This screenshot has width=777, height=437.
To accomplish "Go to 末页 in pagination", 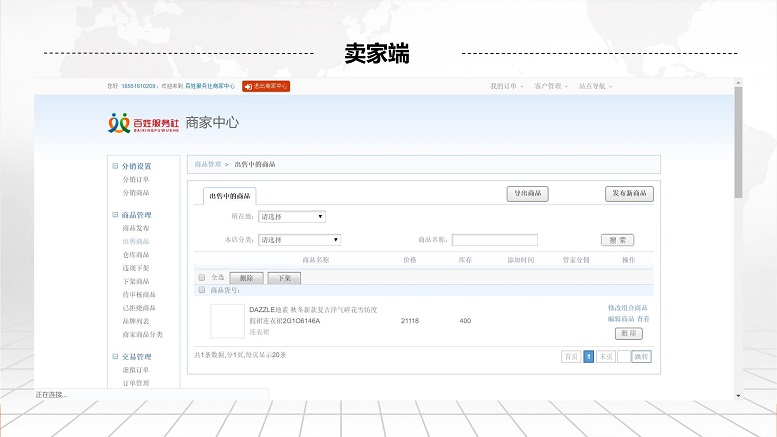I will pyautogui.click(x=606, y=356).
